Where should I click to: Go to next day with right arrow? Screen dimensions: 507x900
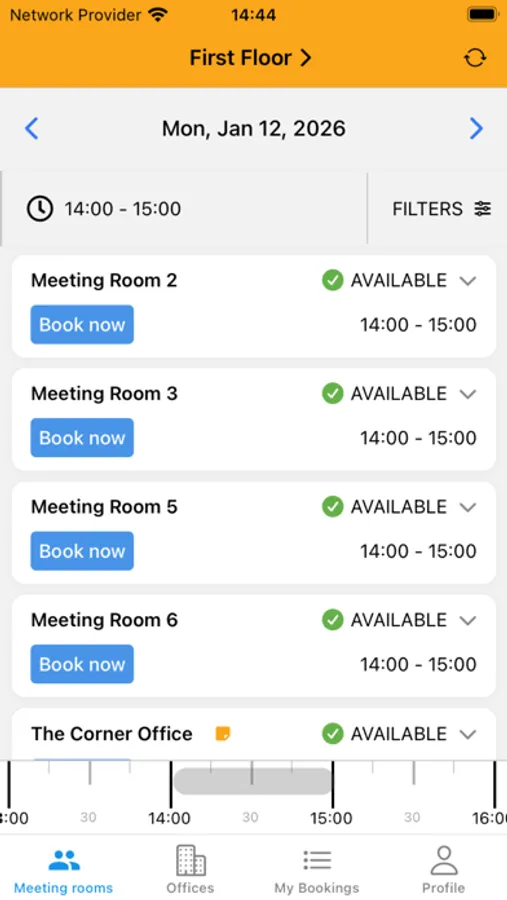point(476,129)
